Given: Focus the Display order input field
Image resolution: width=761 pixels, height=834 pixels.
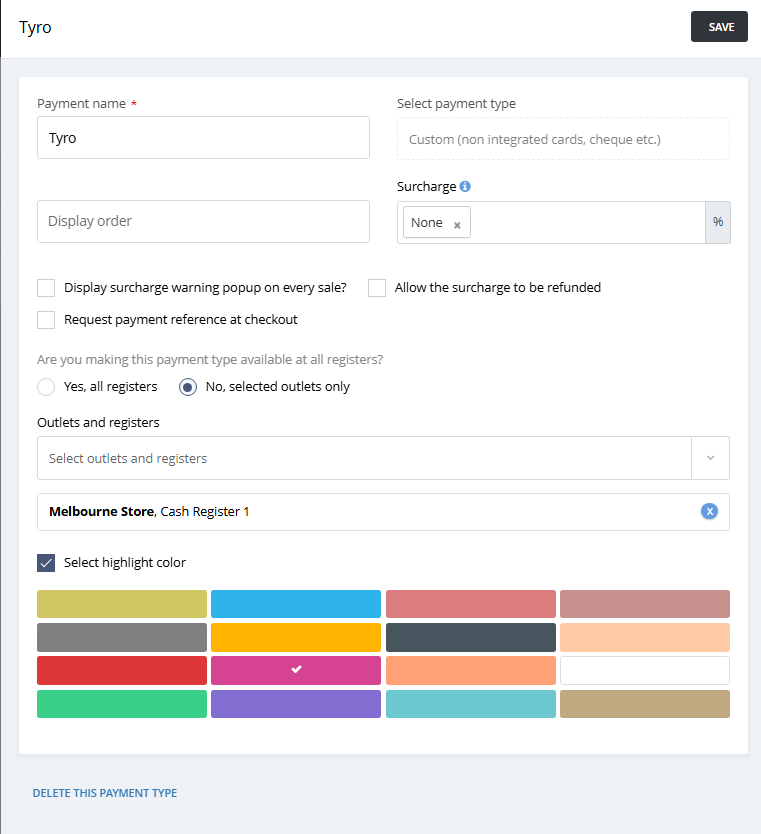Looking at the screenshot, I should coord(203,221).
